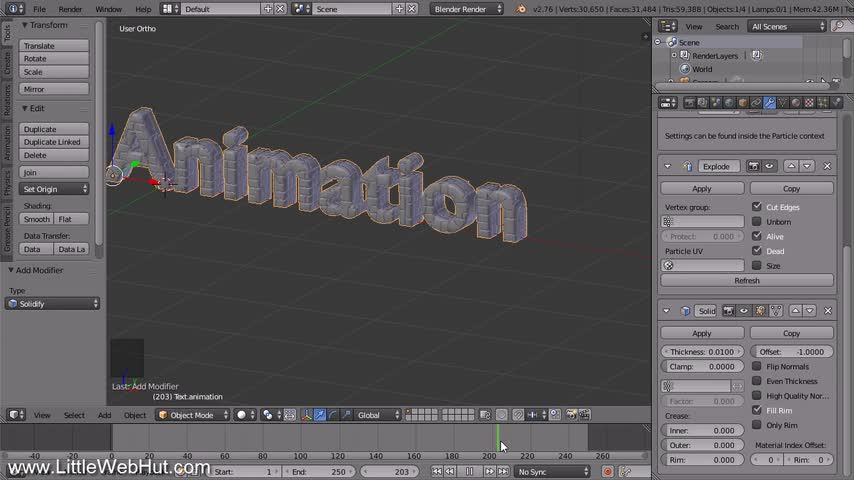
Task: Click Copy on the Solidify modifier
Action: click(x=791, y=333)
